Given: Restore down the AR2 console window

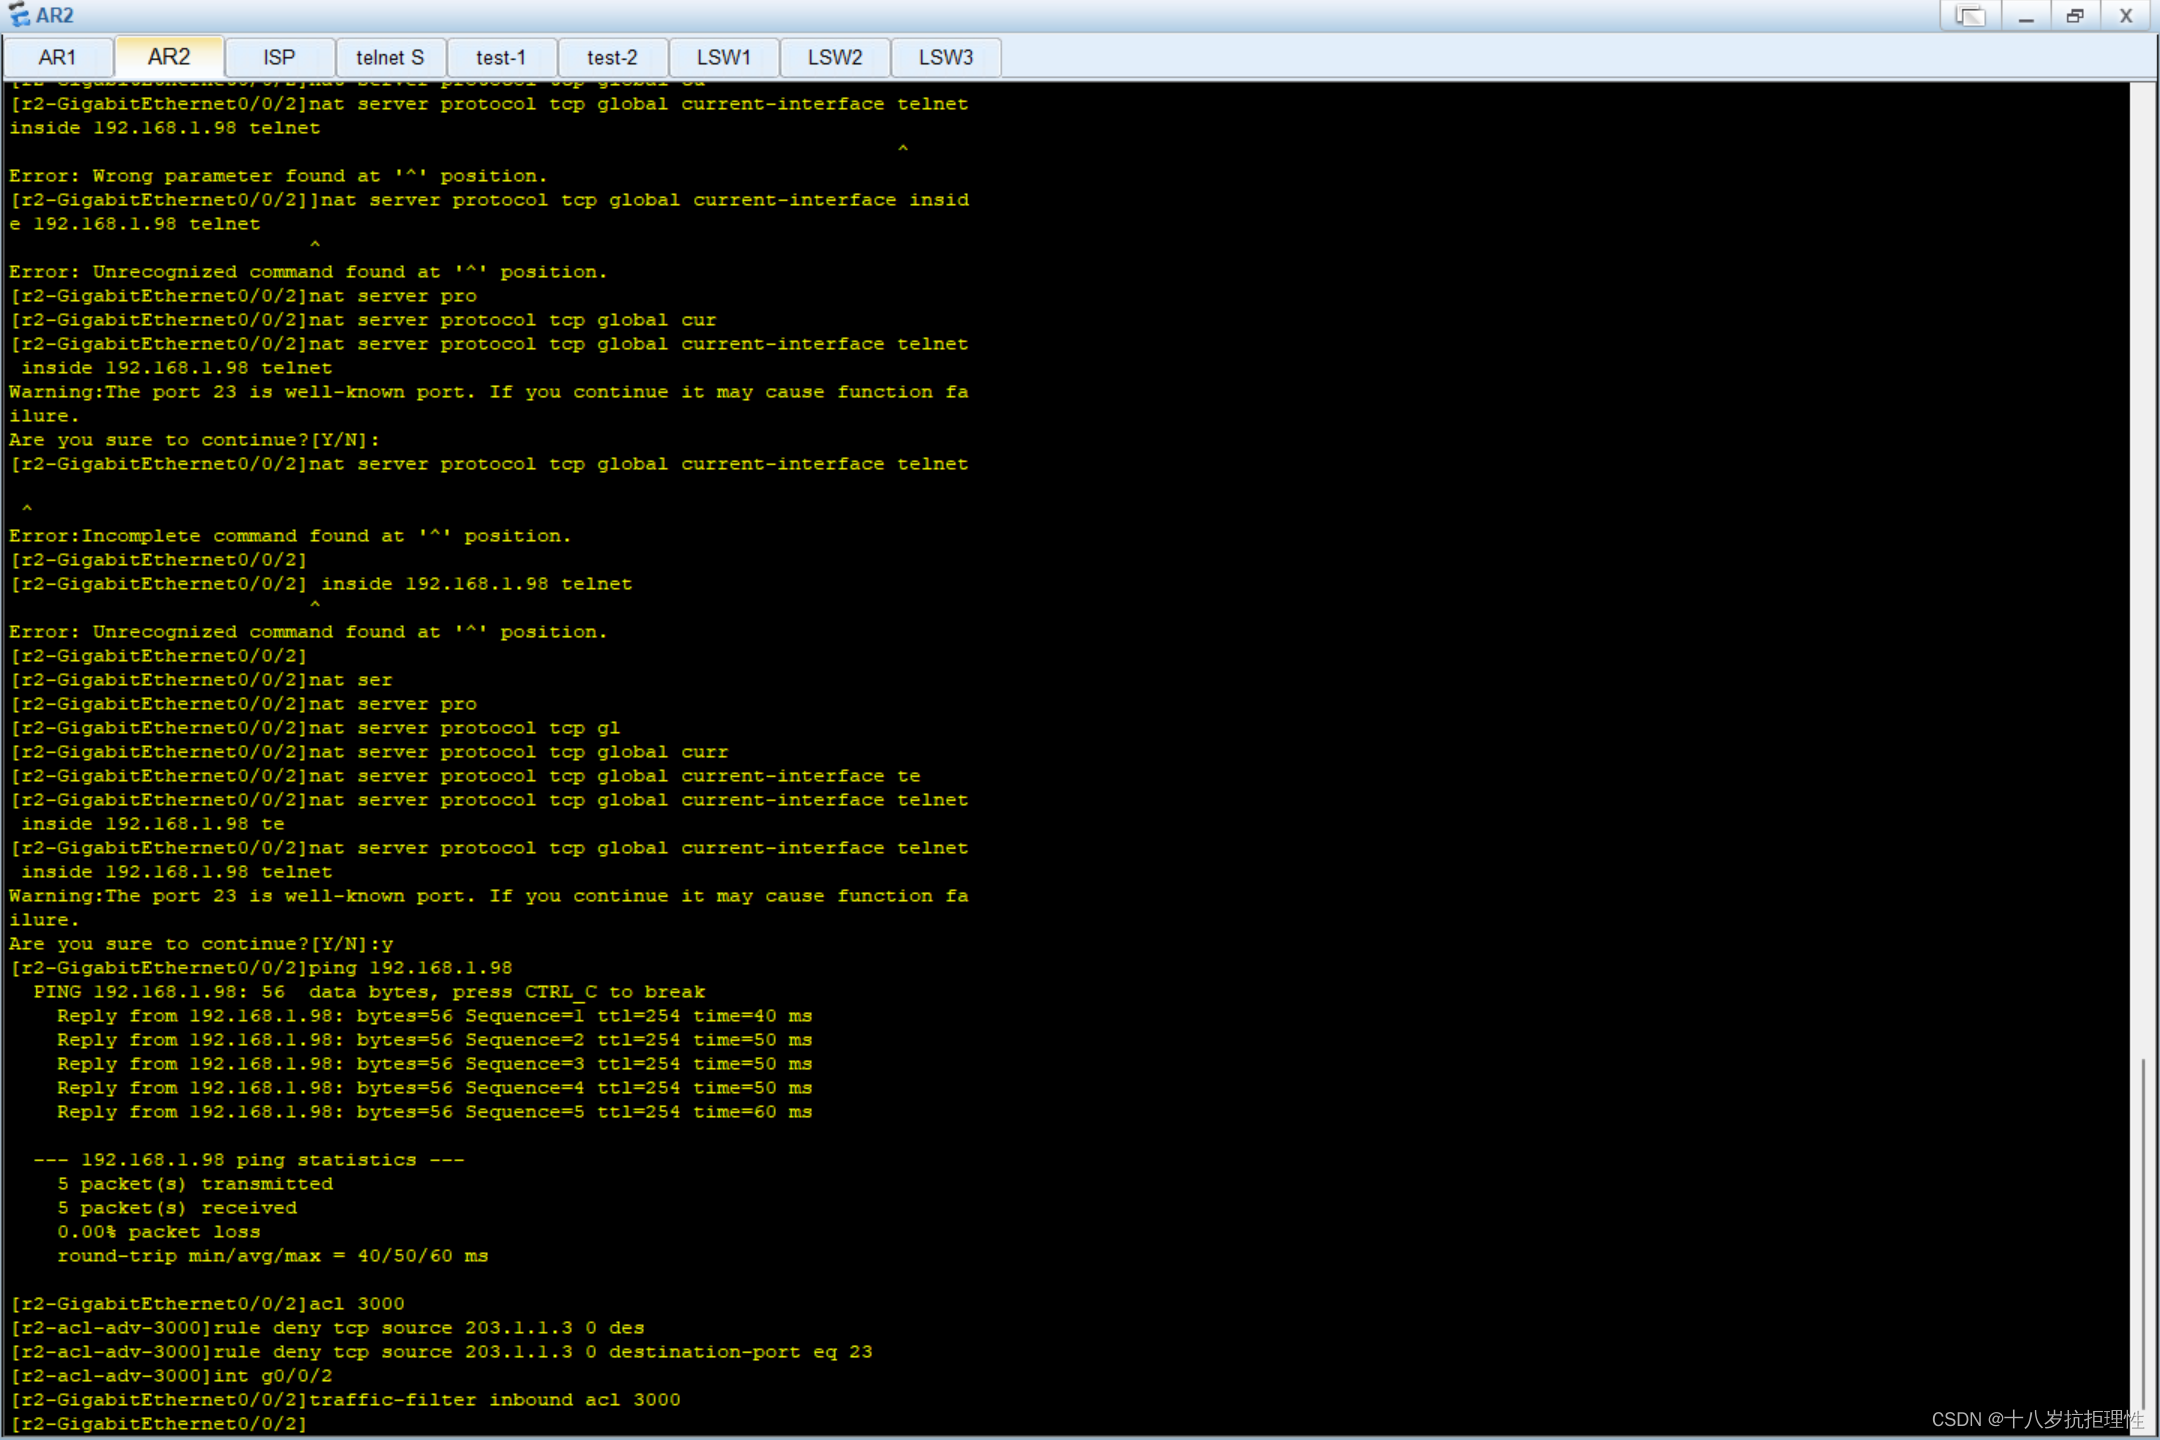Looking at the screenshot, I should click(2075, 16).
